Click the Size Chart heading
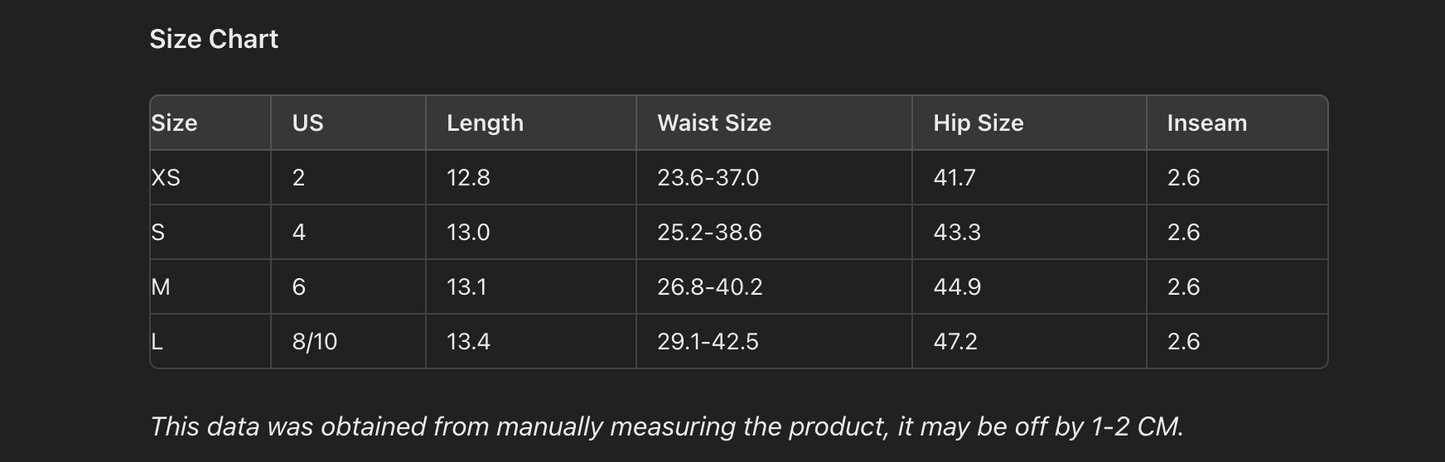Screen dimensions: 1445x462 [x=214, y=39]
